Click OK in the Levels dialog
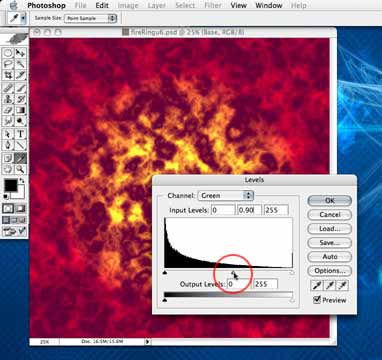This screenshot has height=360, width=382. [329, 201]
